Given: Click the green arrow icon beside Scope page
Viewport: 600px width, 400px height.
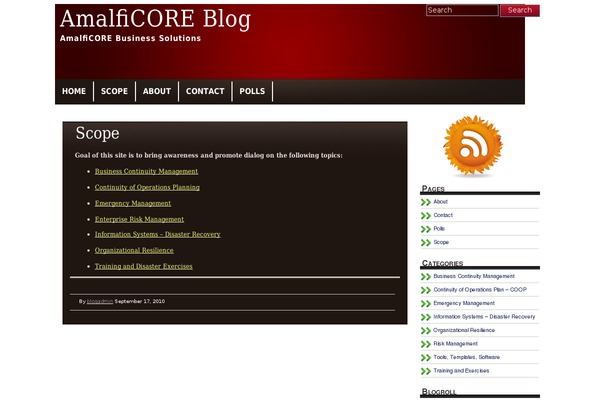Looking at the screenshot, I should pyautogui.click(x=426, y=243).
